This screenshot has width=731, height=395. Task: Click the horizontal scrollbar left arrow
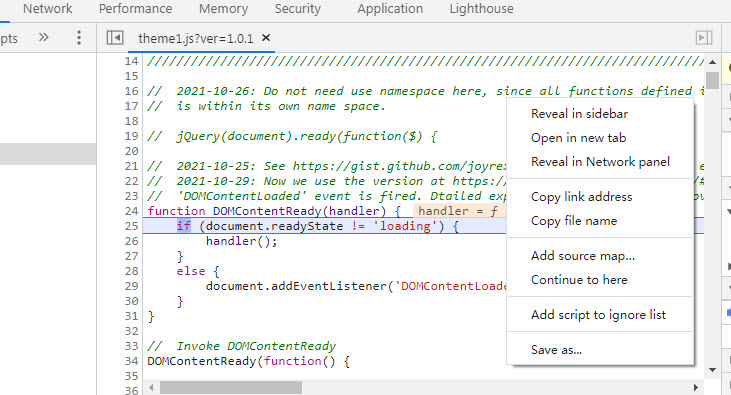(x=151, y=387)
